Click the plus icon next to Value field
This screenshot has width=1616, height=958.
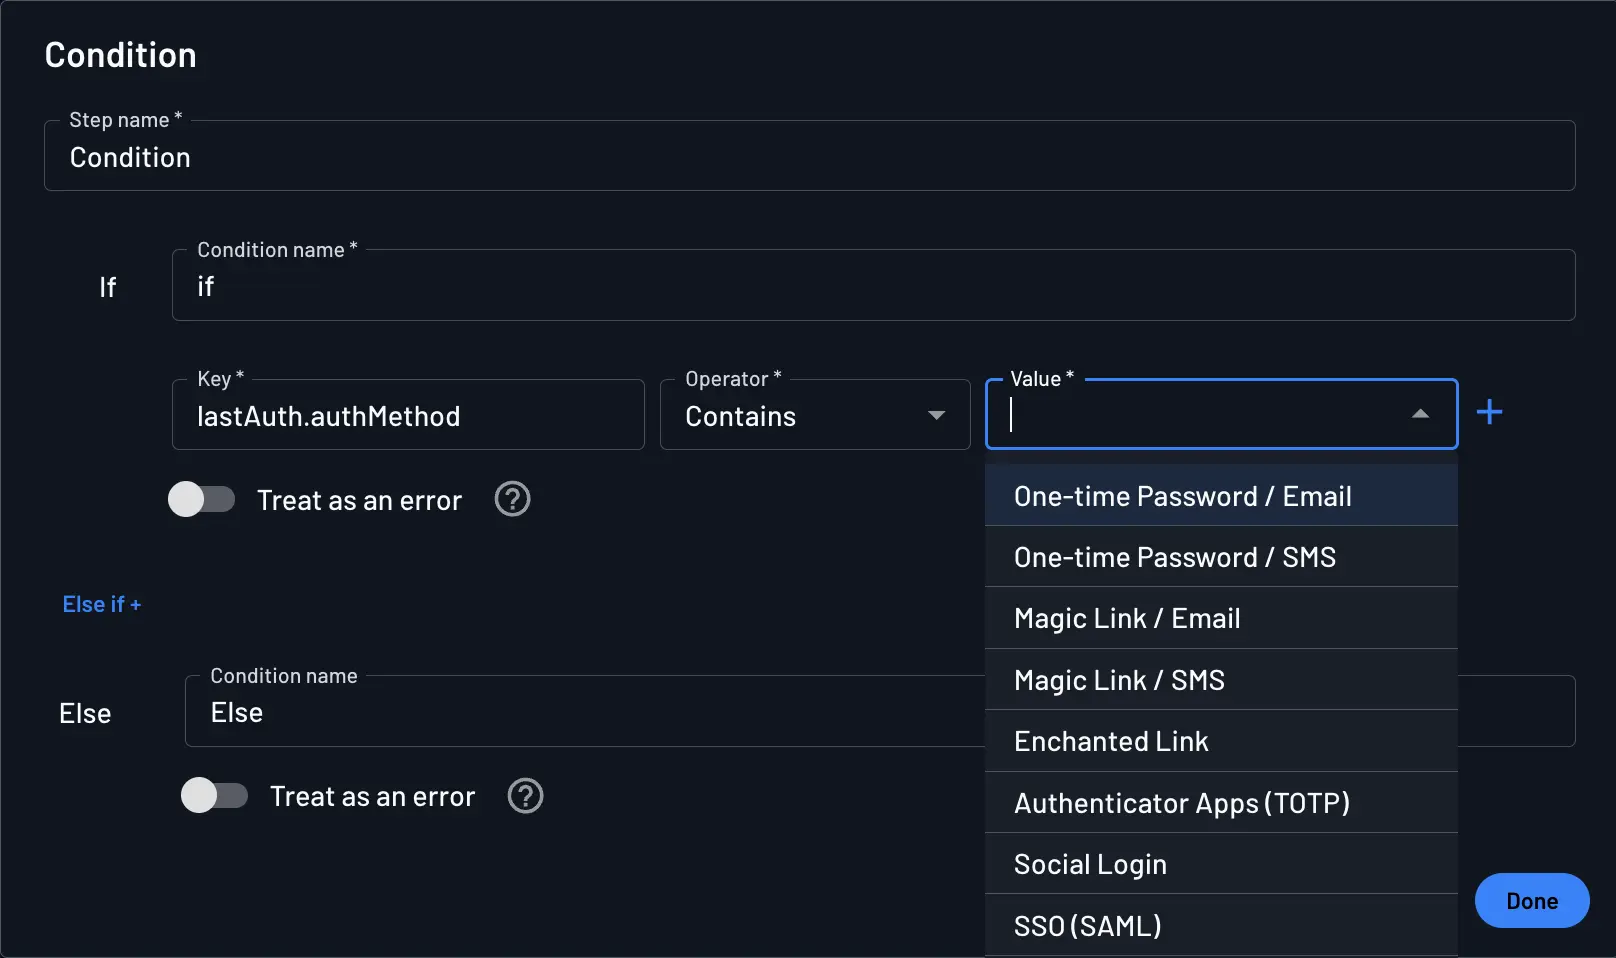[1489, 412]
